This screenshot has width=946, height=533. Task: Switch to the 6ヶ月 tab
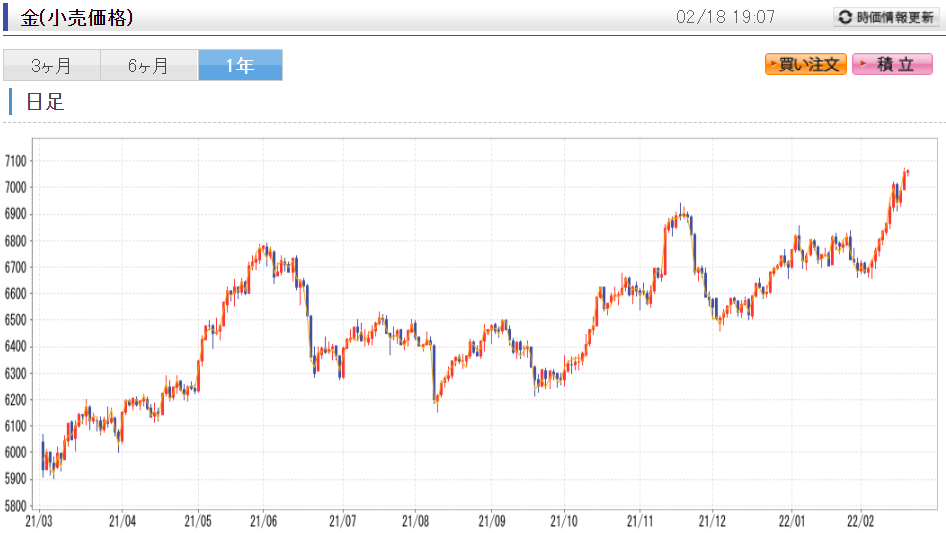tap(149, 65)
